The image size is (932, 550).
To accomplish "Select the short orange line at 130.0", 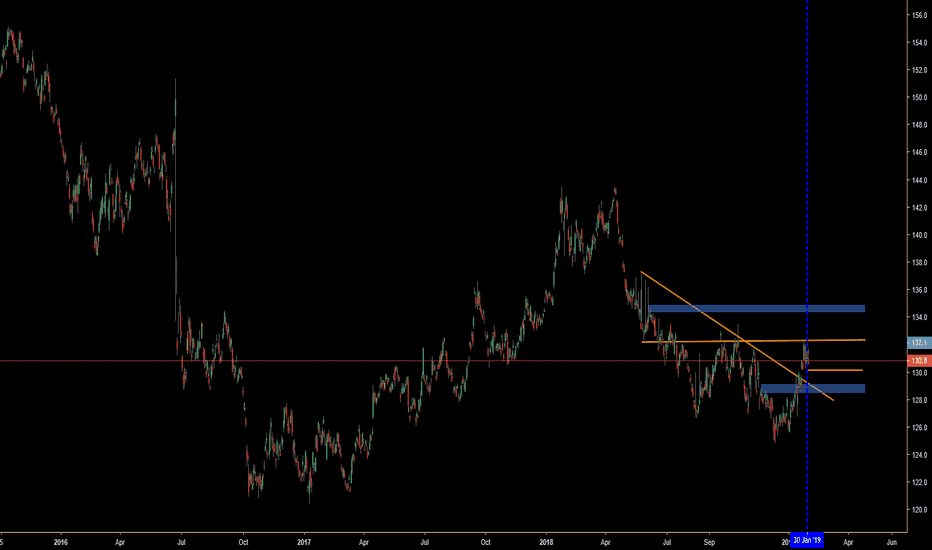I will tap(835, 370).
